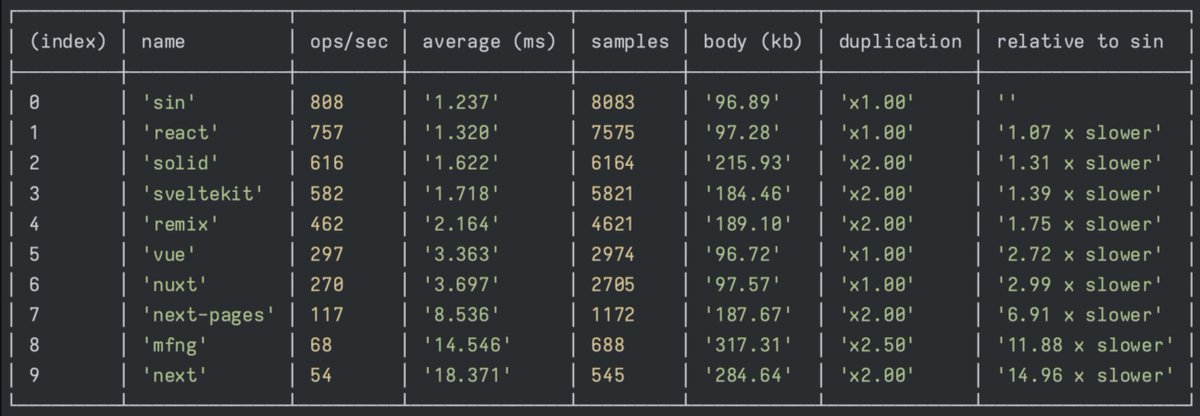Click '14.96 x slower' cell
Viewport: 1200px width, 416px height.
(1084, 375)
